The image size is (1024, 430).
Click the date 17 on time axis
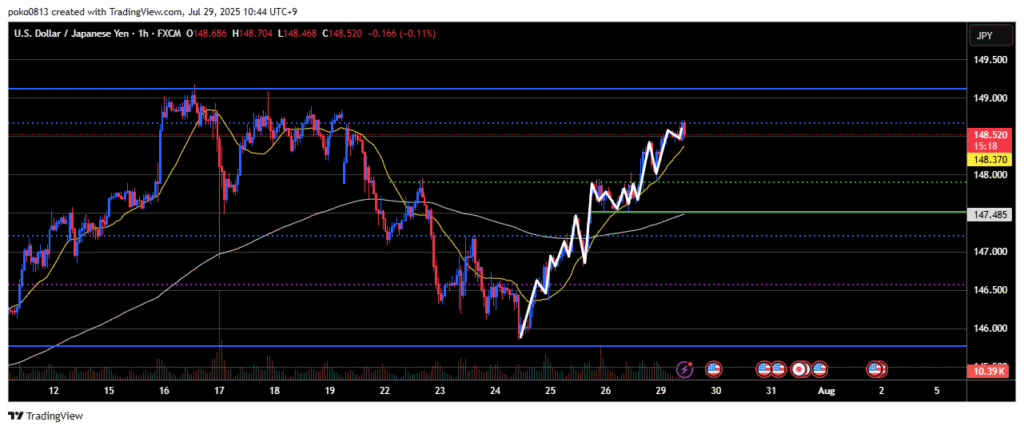coord(217,390)
